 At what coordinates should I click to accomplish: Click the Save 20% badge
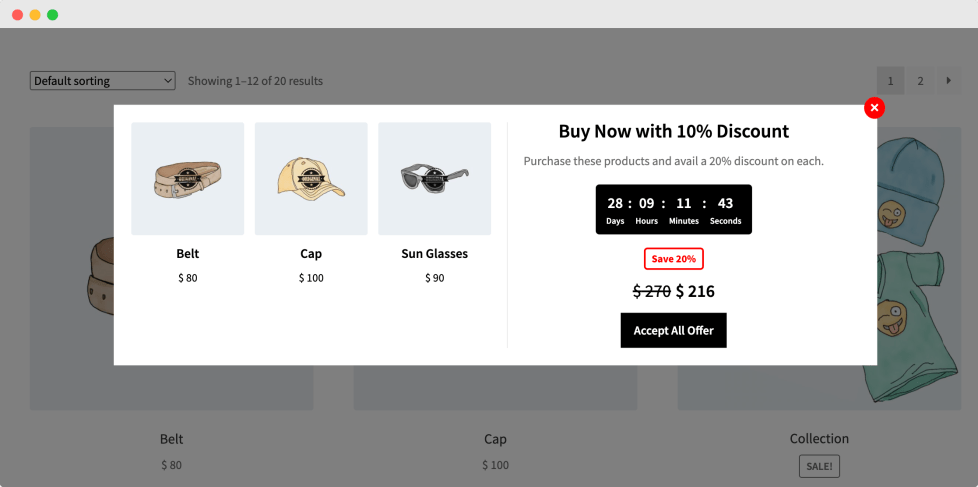[673, 259]
